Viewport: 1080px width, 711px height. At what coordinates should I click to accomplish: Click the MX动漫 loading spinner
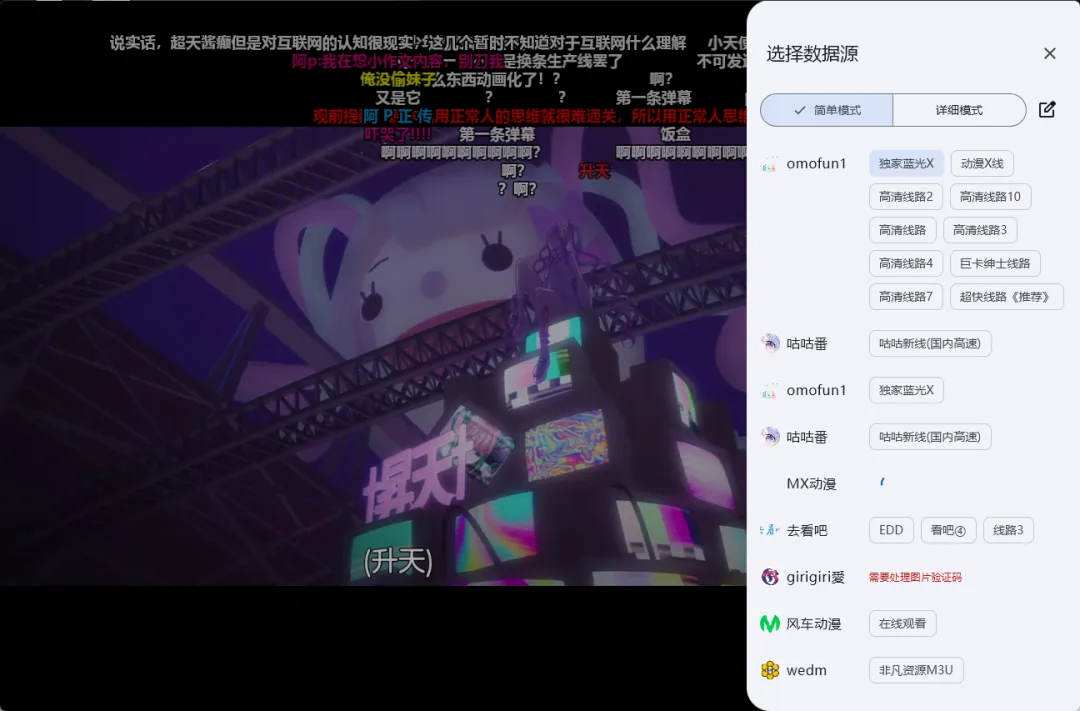[882, 482]
